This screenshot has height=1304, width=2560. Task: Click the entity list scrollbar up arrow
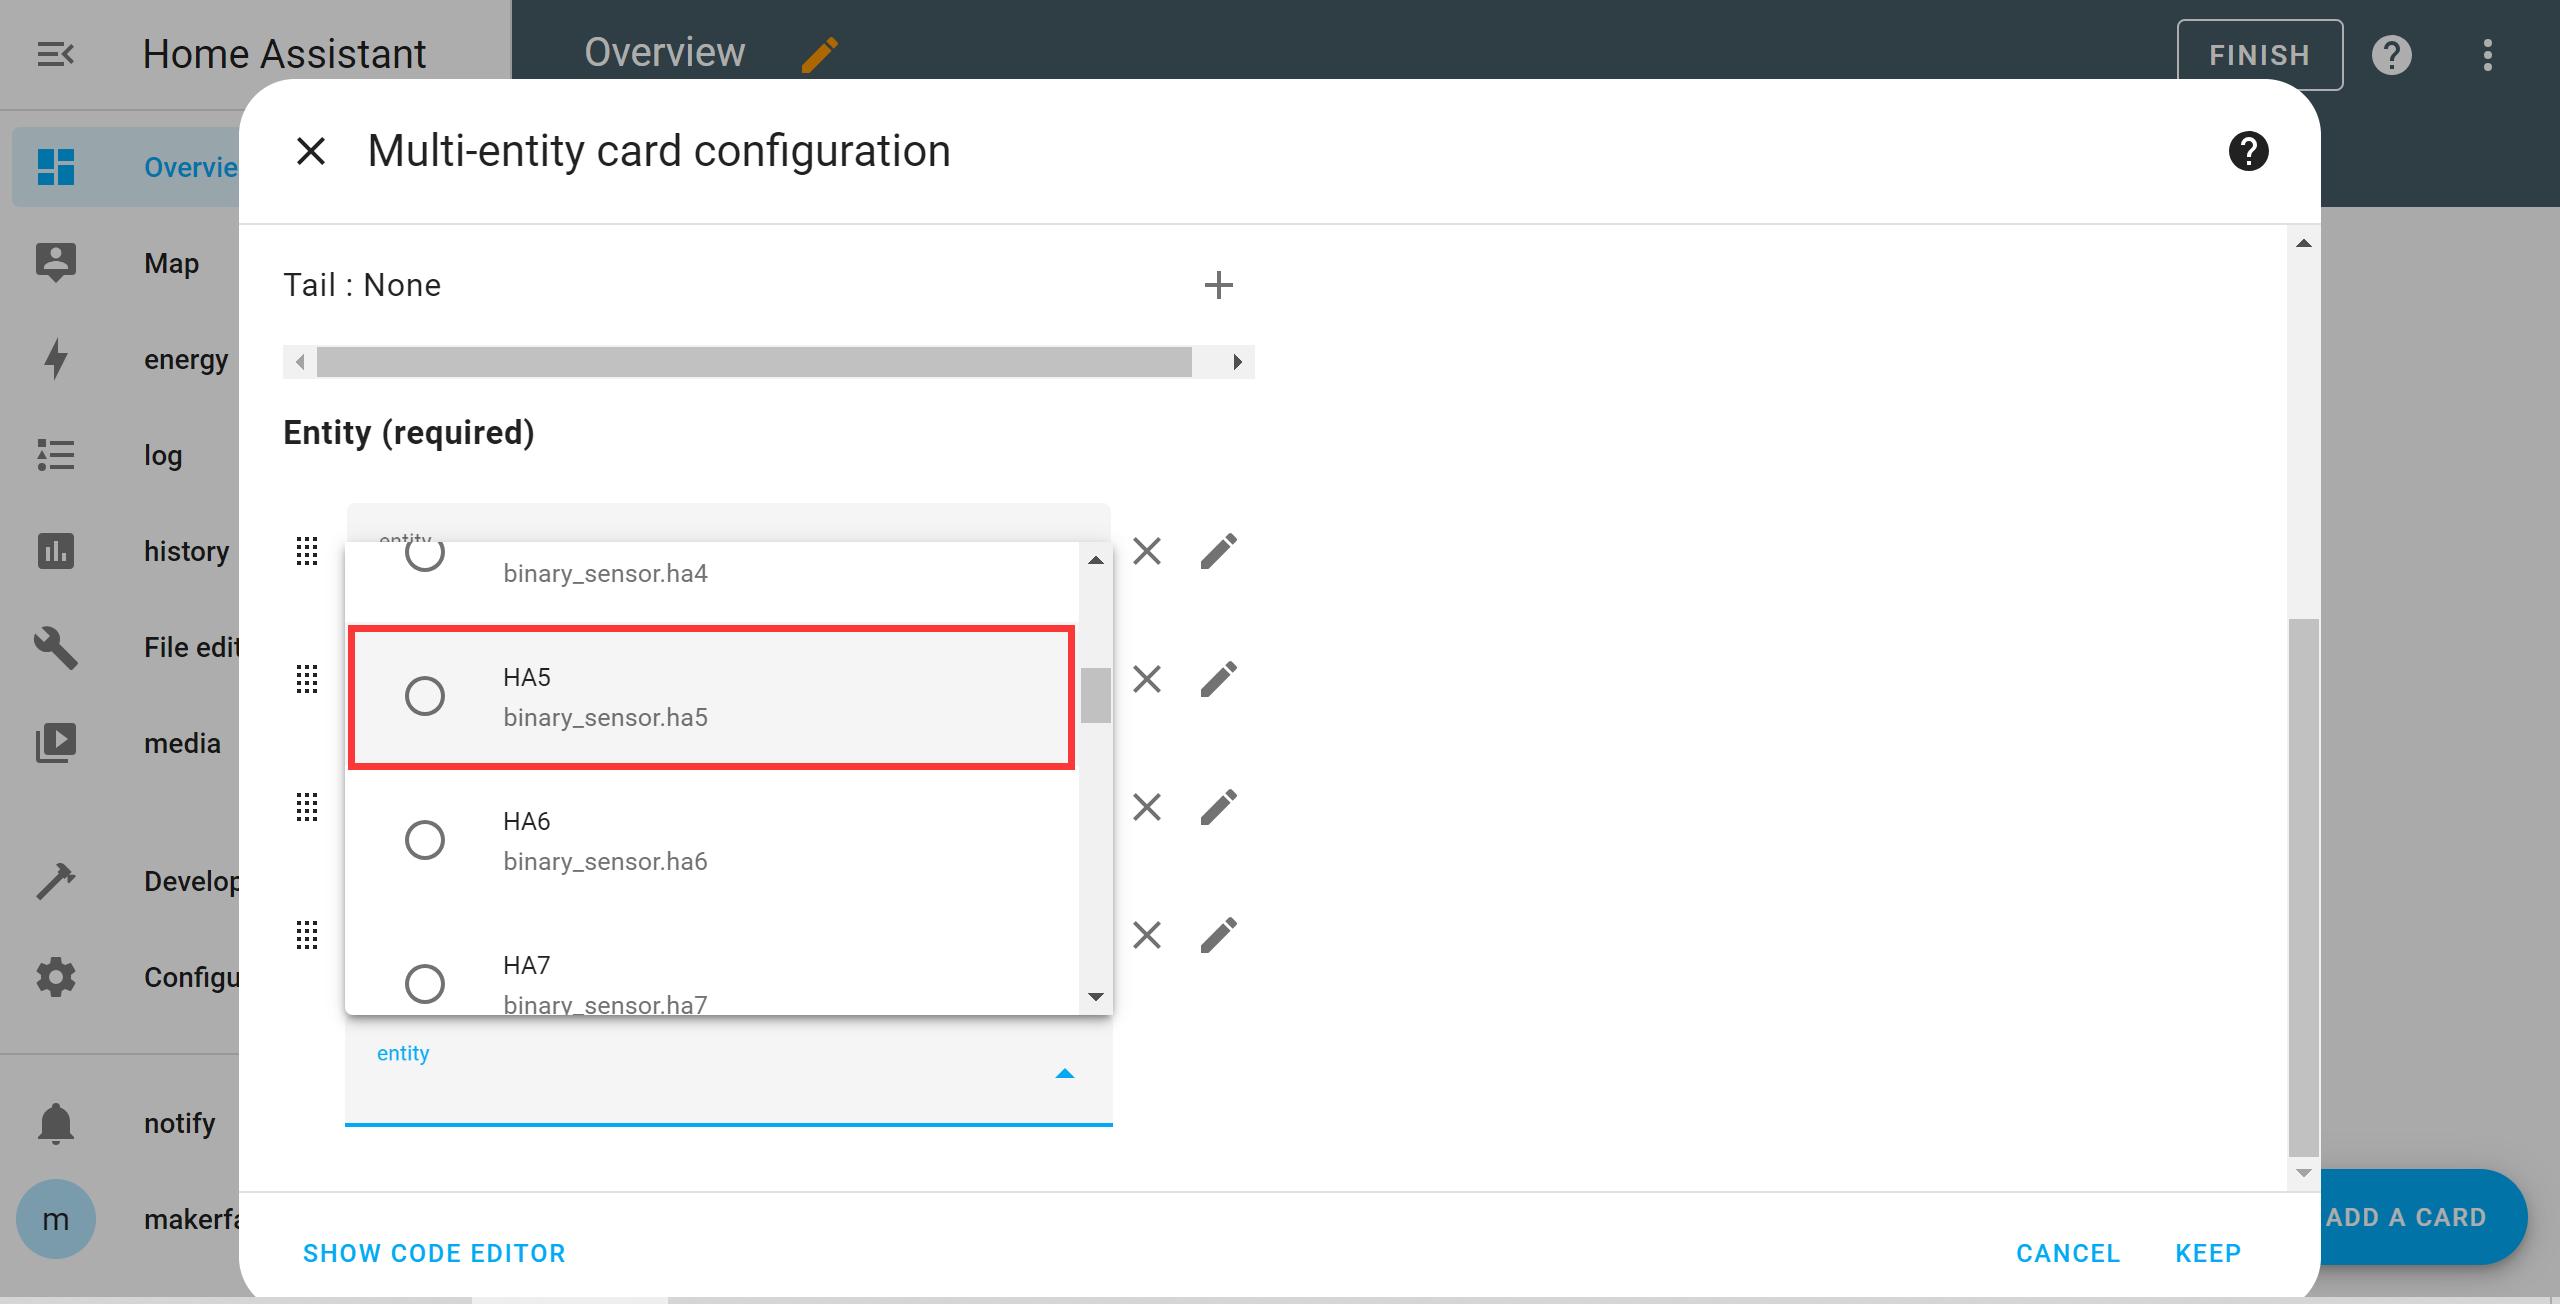click(1096, 560)
